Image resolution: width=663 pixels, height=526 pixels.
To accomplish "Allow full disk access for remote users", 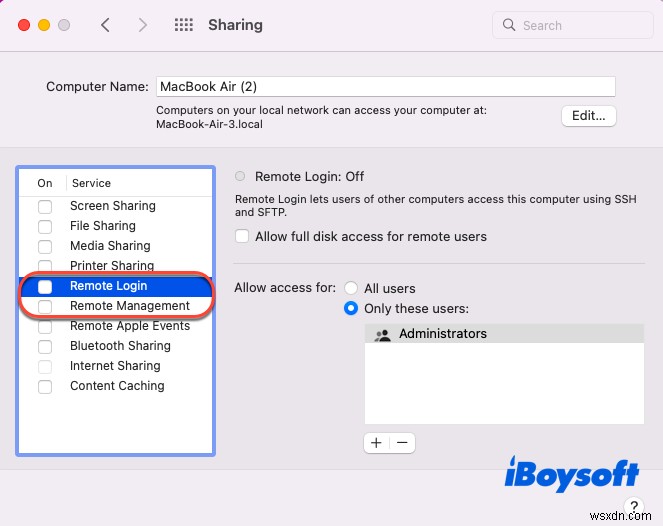I will click(242, 236).
